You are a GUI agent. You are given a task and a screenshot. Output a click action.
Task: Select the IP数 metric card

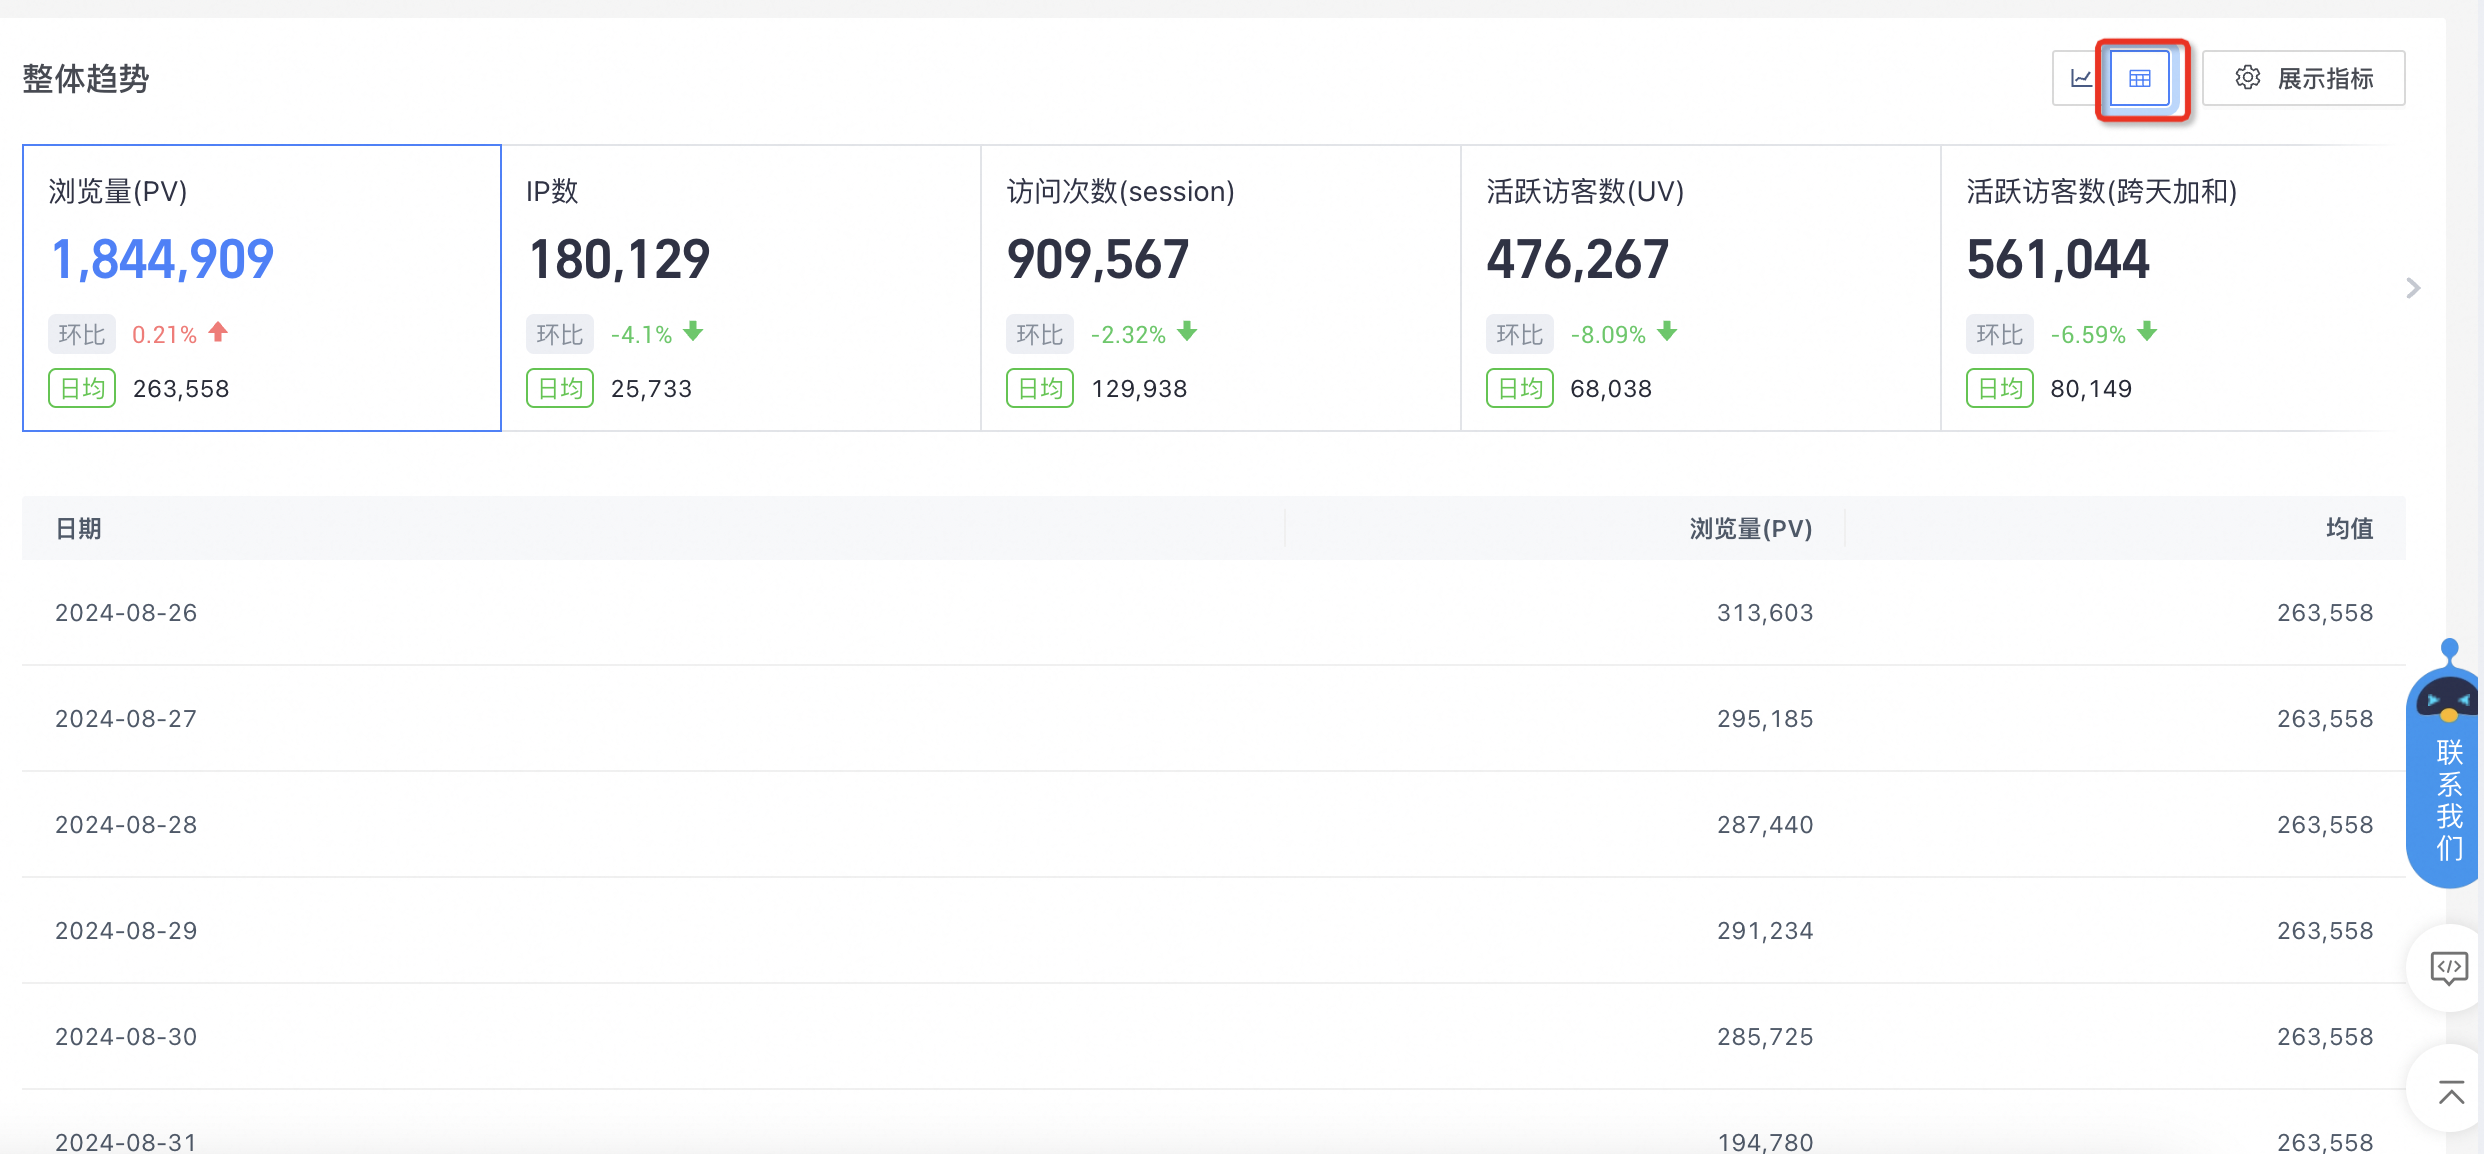coord(741,288)
